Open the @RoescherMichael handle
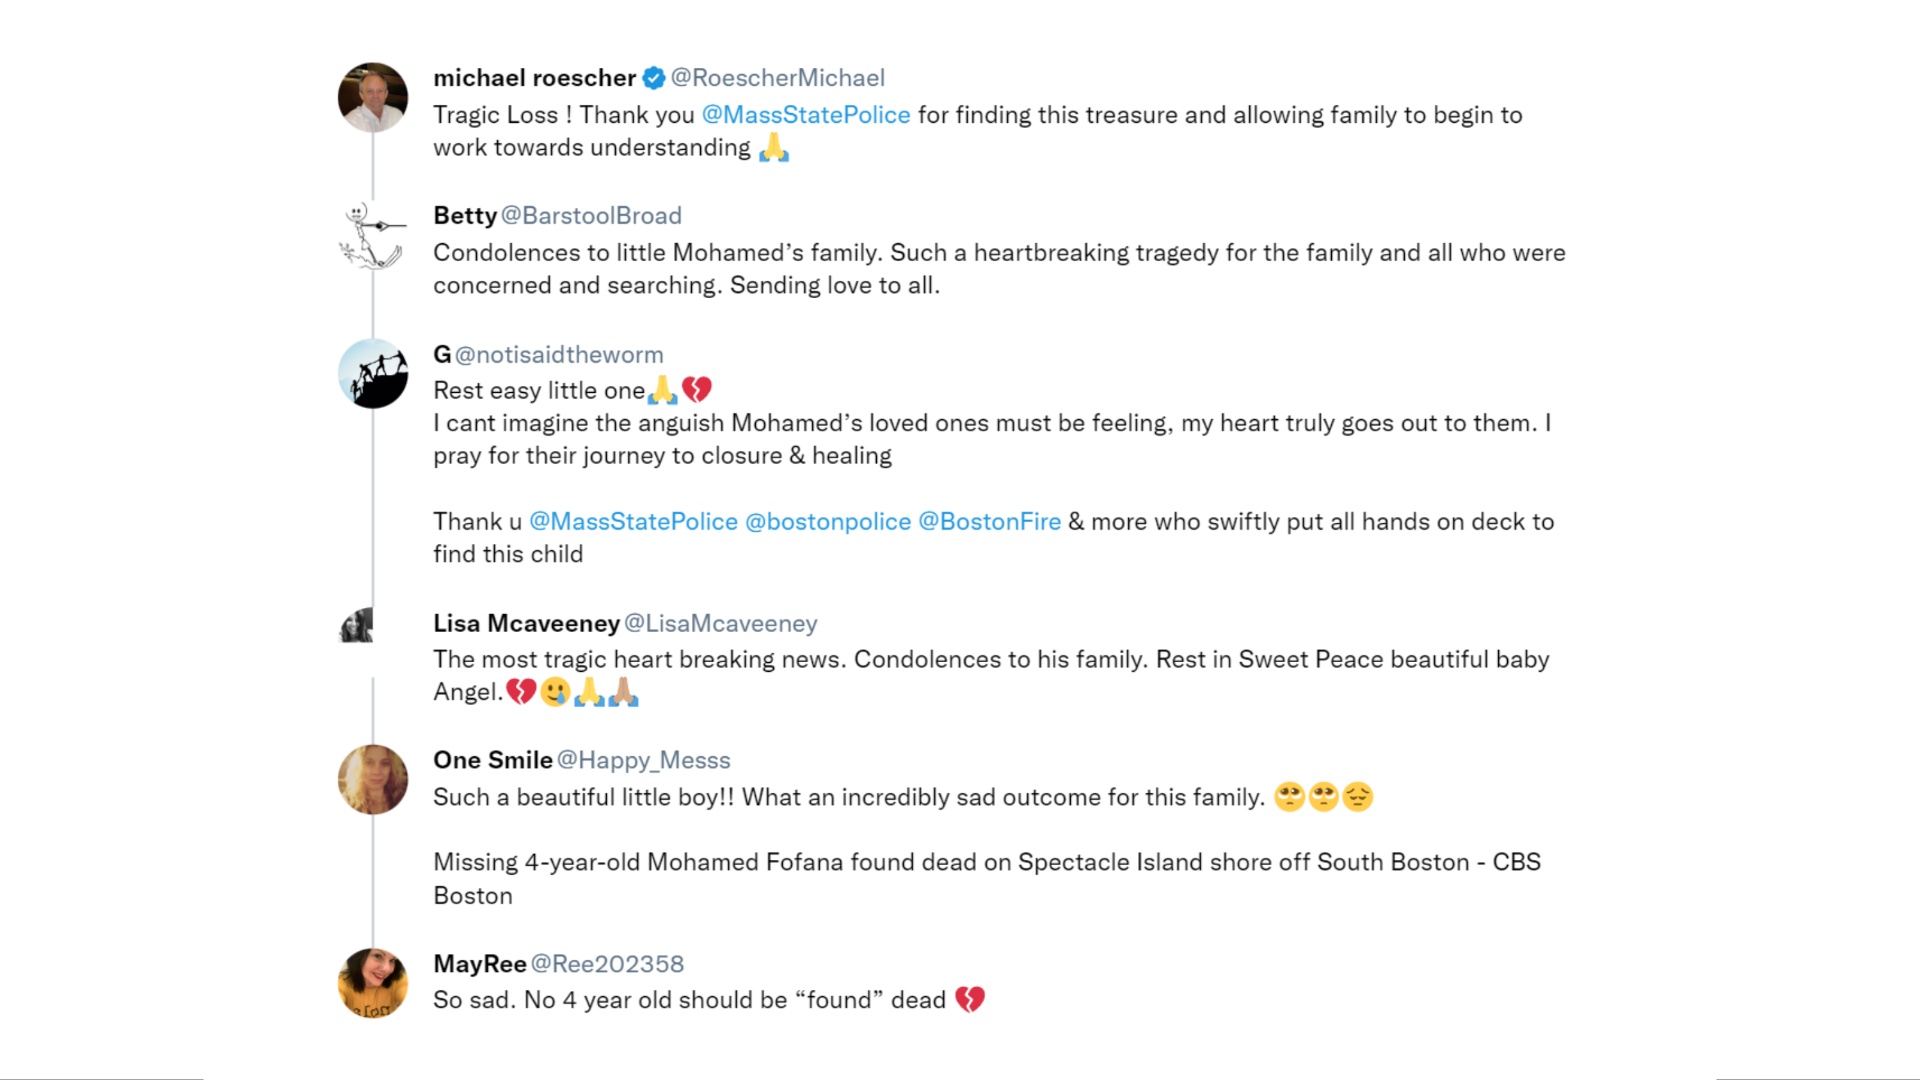1920x1080 pixels. click(x=777, y=78)
